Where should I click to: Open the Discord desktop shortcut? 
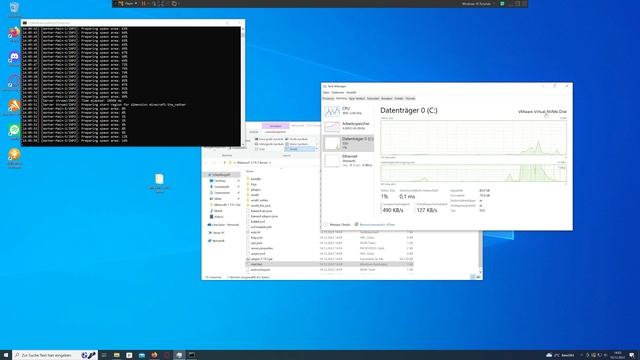[14, 58]
